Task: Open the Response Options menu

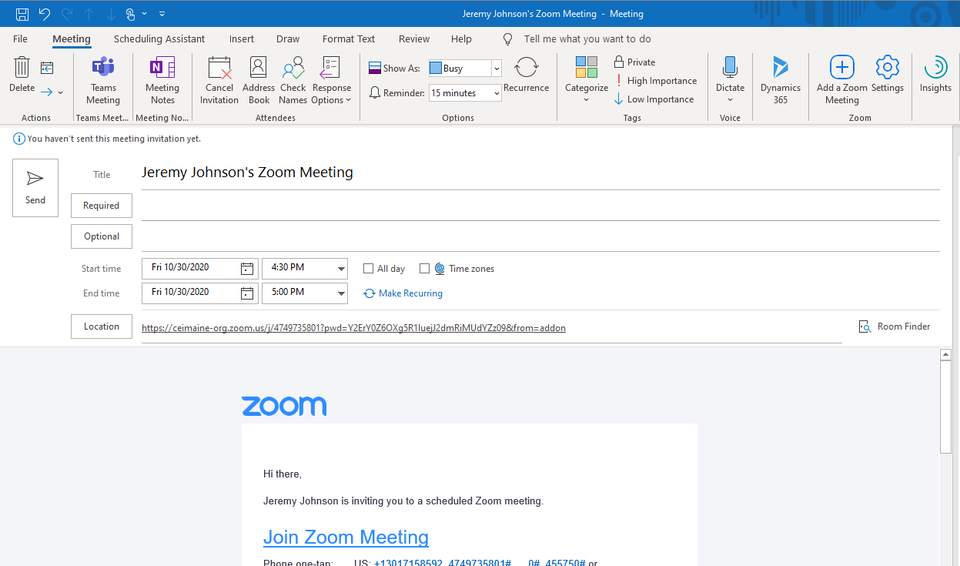Action: tap(331, 80)
